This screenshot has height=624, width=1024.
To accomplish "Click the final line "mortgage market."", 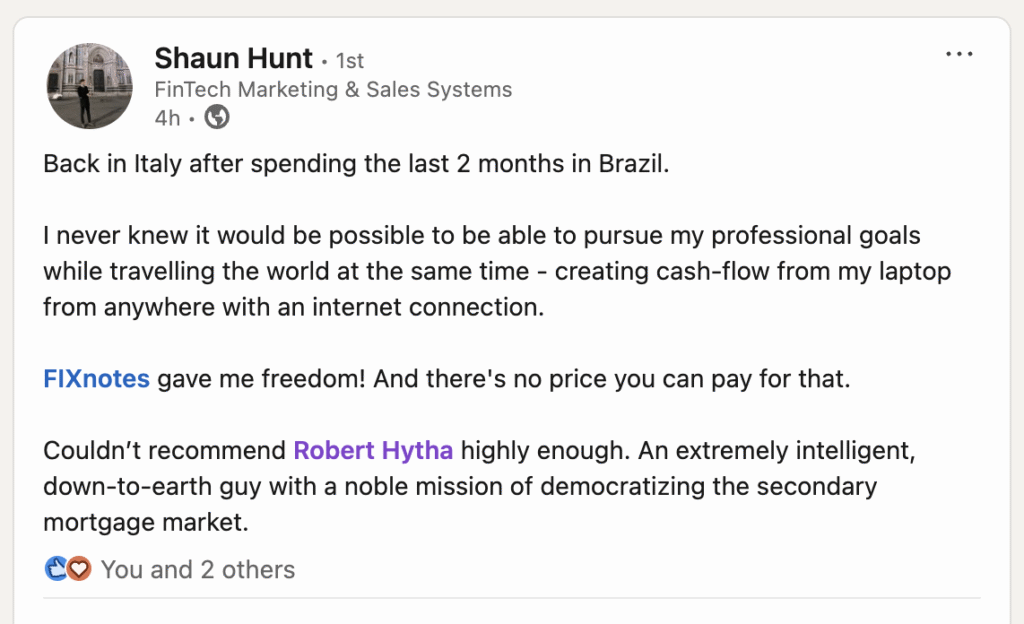I will tap(144, 522).
